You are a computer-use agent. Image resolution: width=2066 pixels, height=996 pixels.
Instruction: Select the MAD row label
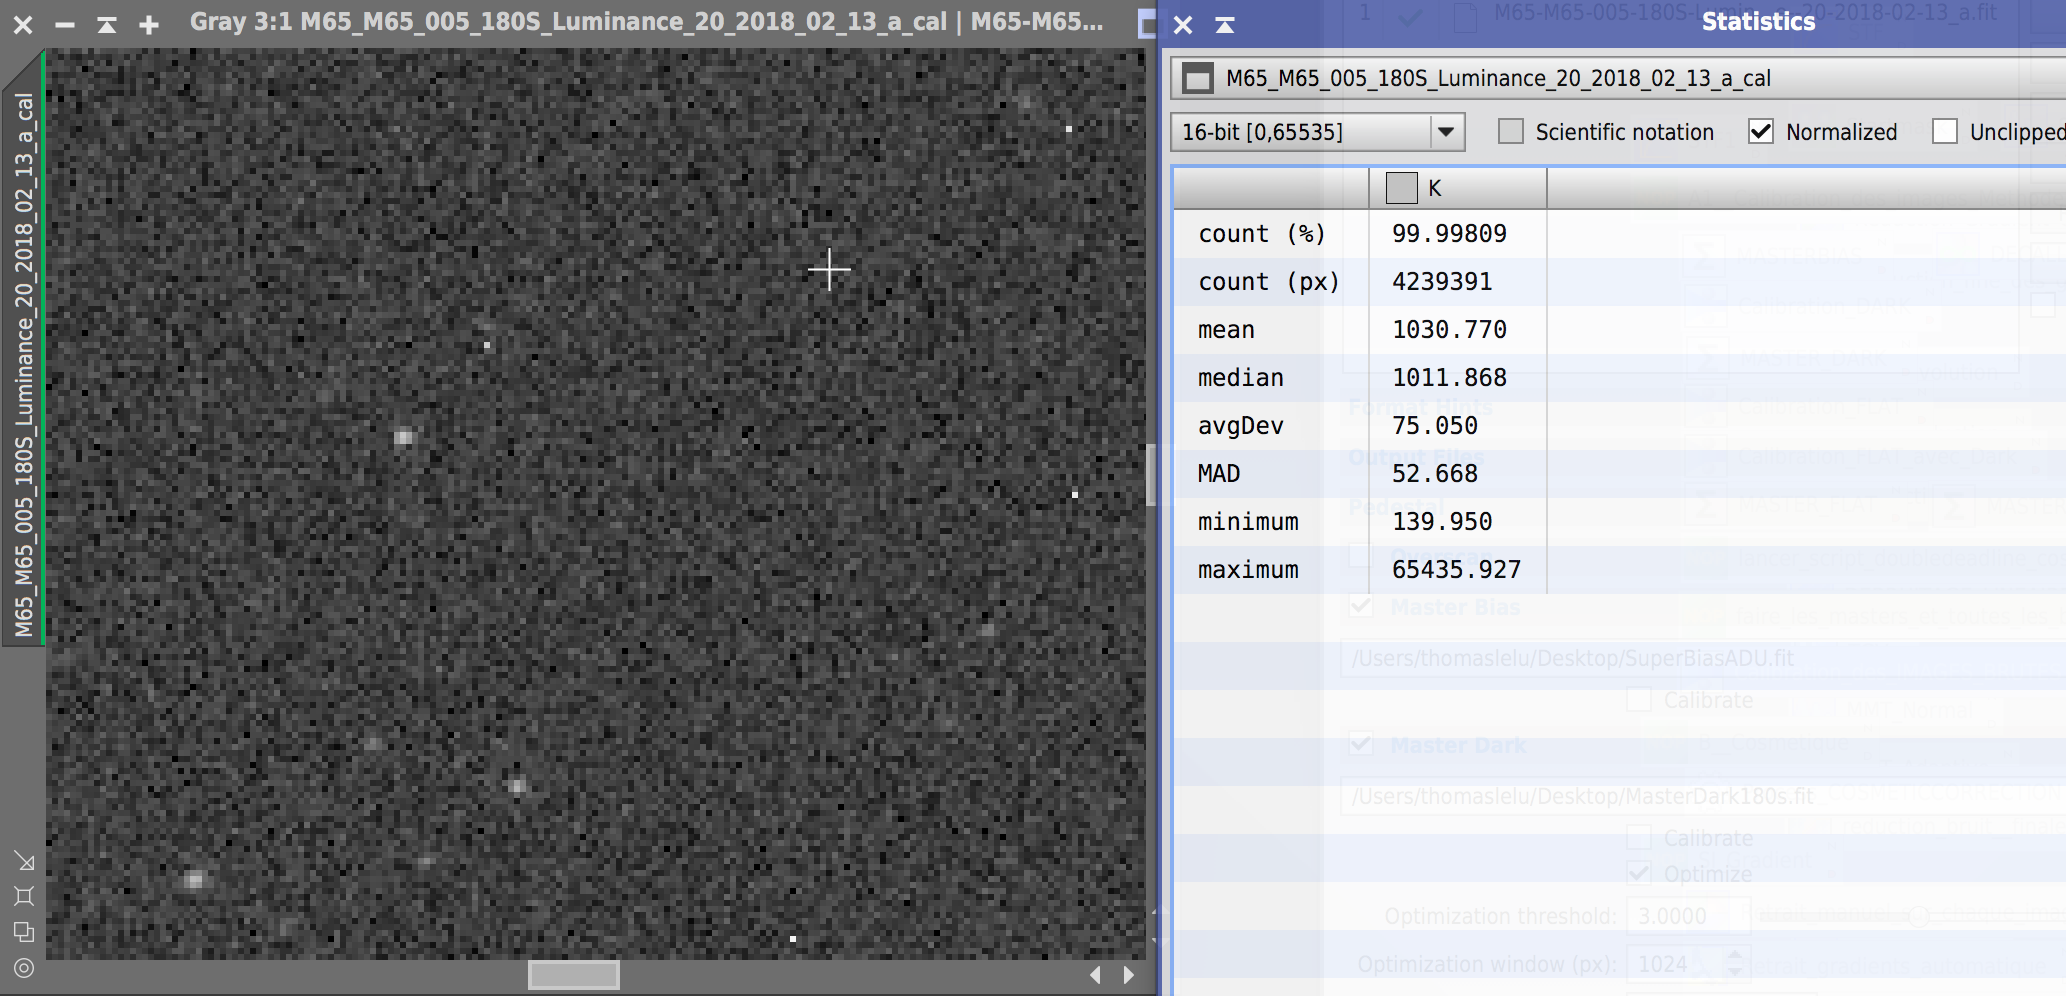click(1219, 474)
